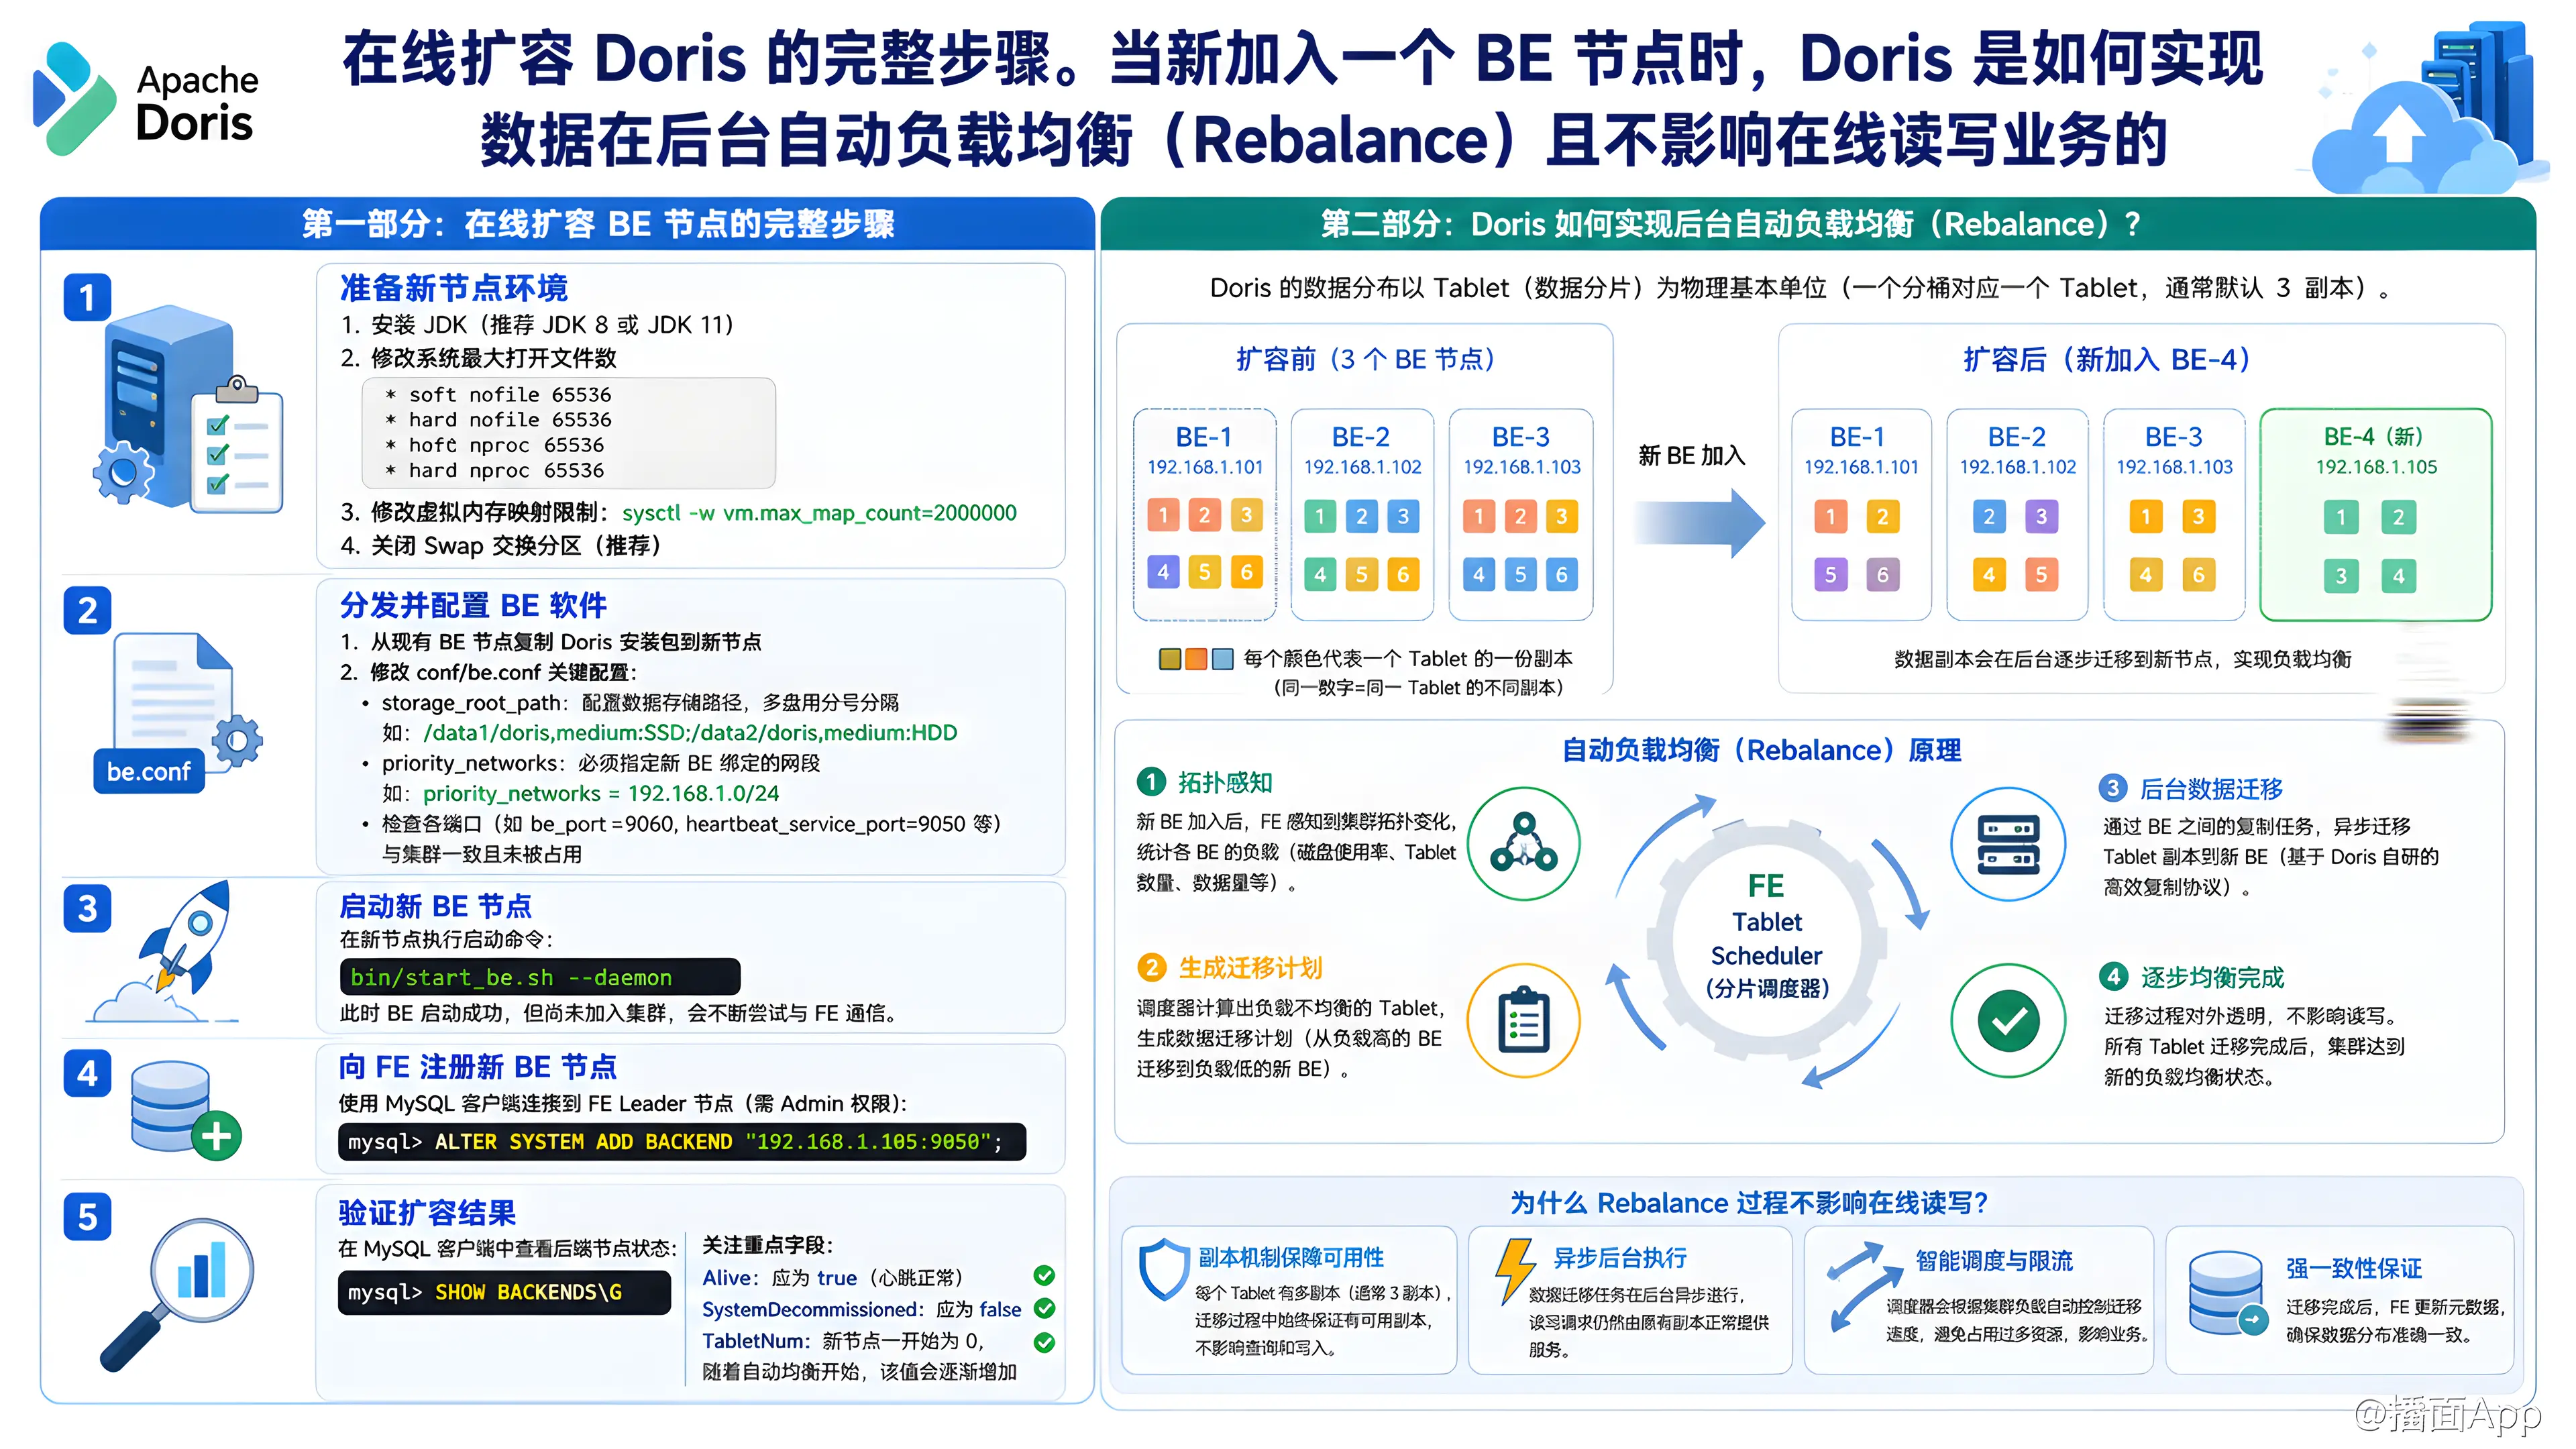Click the 安装 JDK（推荐 JDK 8 或 JDK 11）line
2576x1449 pixels.
(x=538, y=324)
